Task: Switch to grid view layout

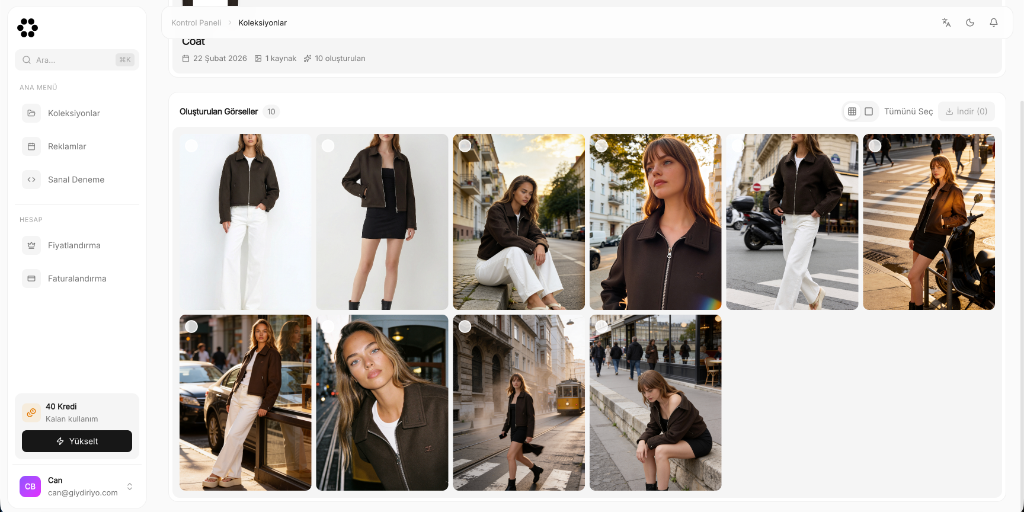Action: [x=852, y=111]
